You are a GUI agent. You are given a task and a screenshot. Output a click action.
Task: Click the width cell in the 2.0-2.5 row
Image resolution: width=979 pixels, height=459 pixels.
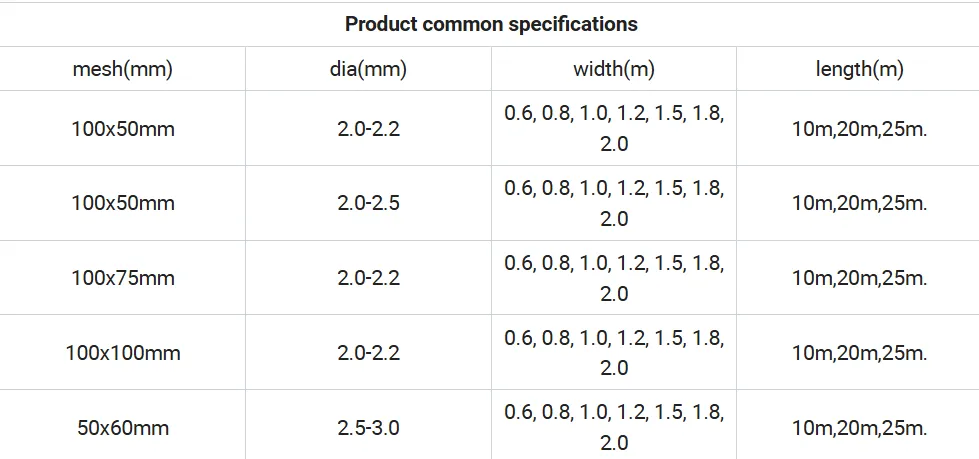pos(614,203)
